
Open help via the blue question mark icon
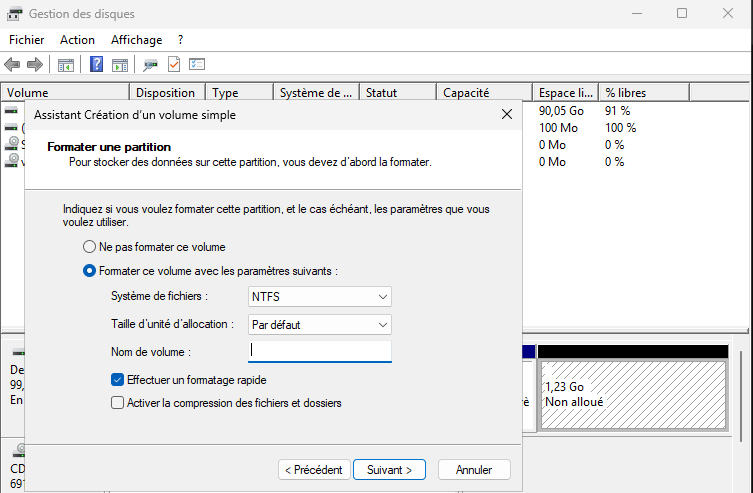97,65
